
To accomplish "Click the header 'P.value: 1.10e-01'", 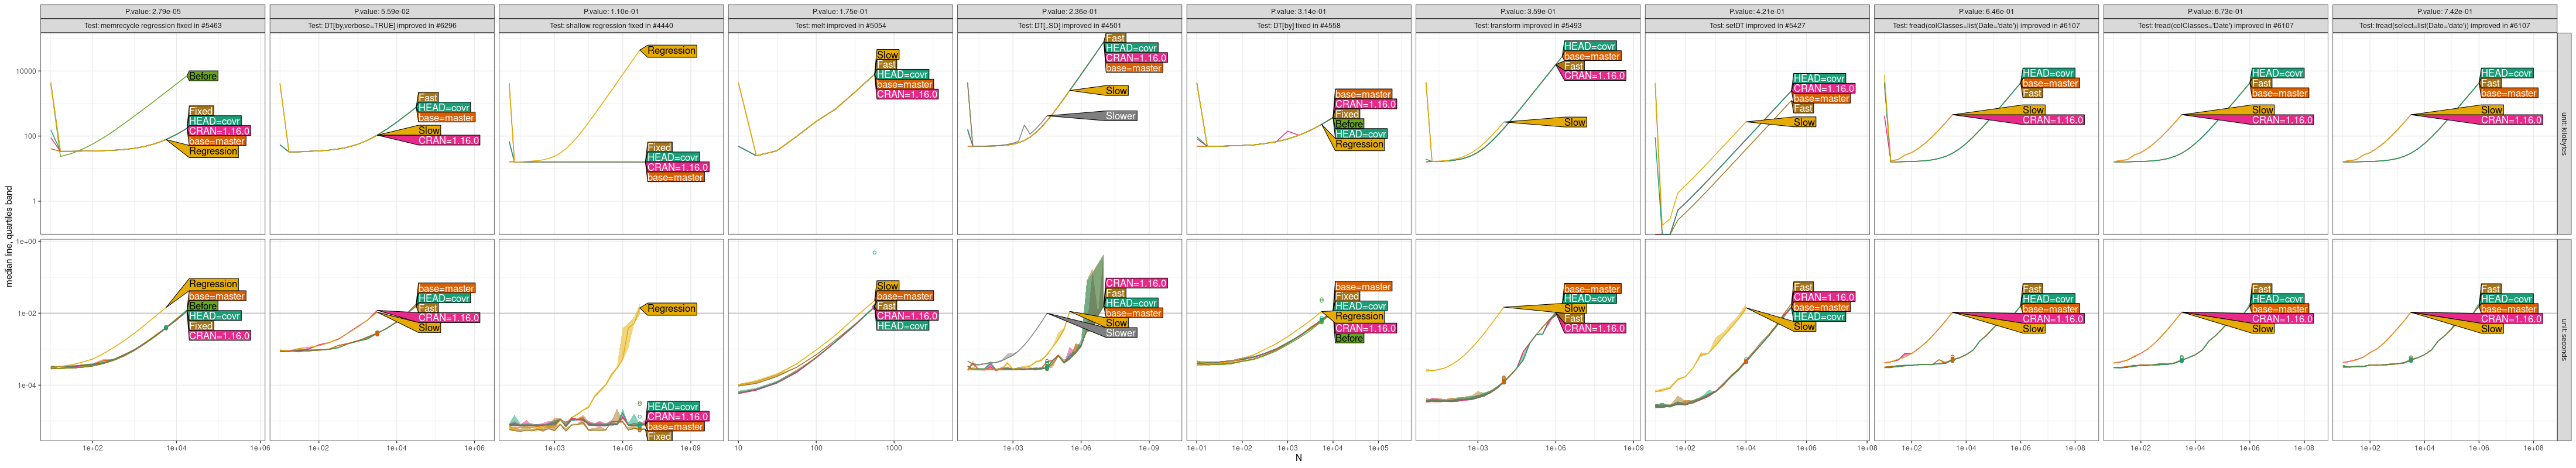I will click(x=611, y=12).
